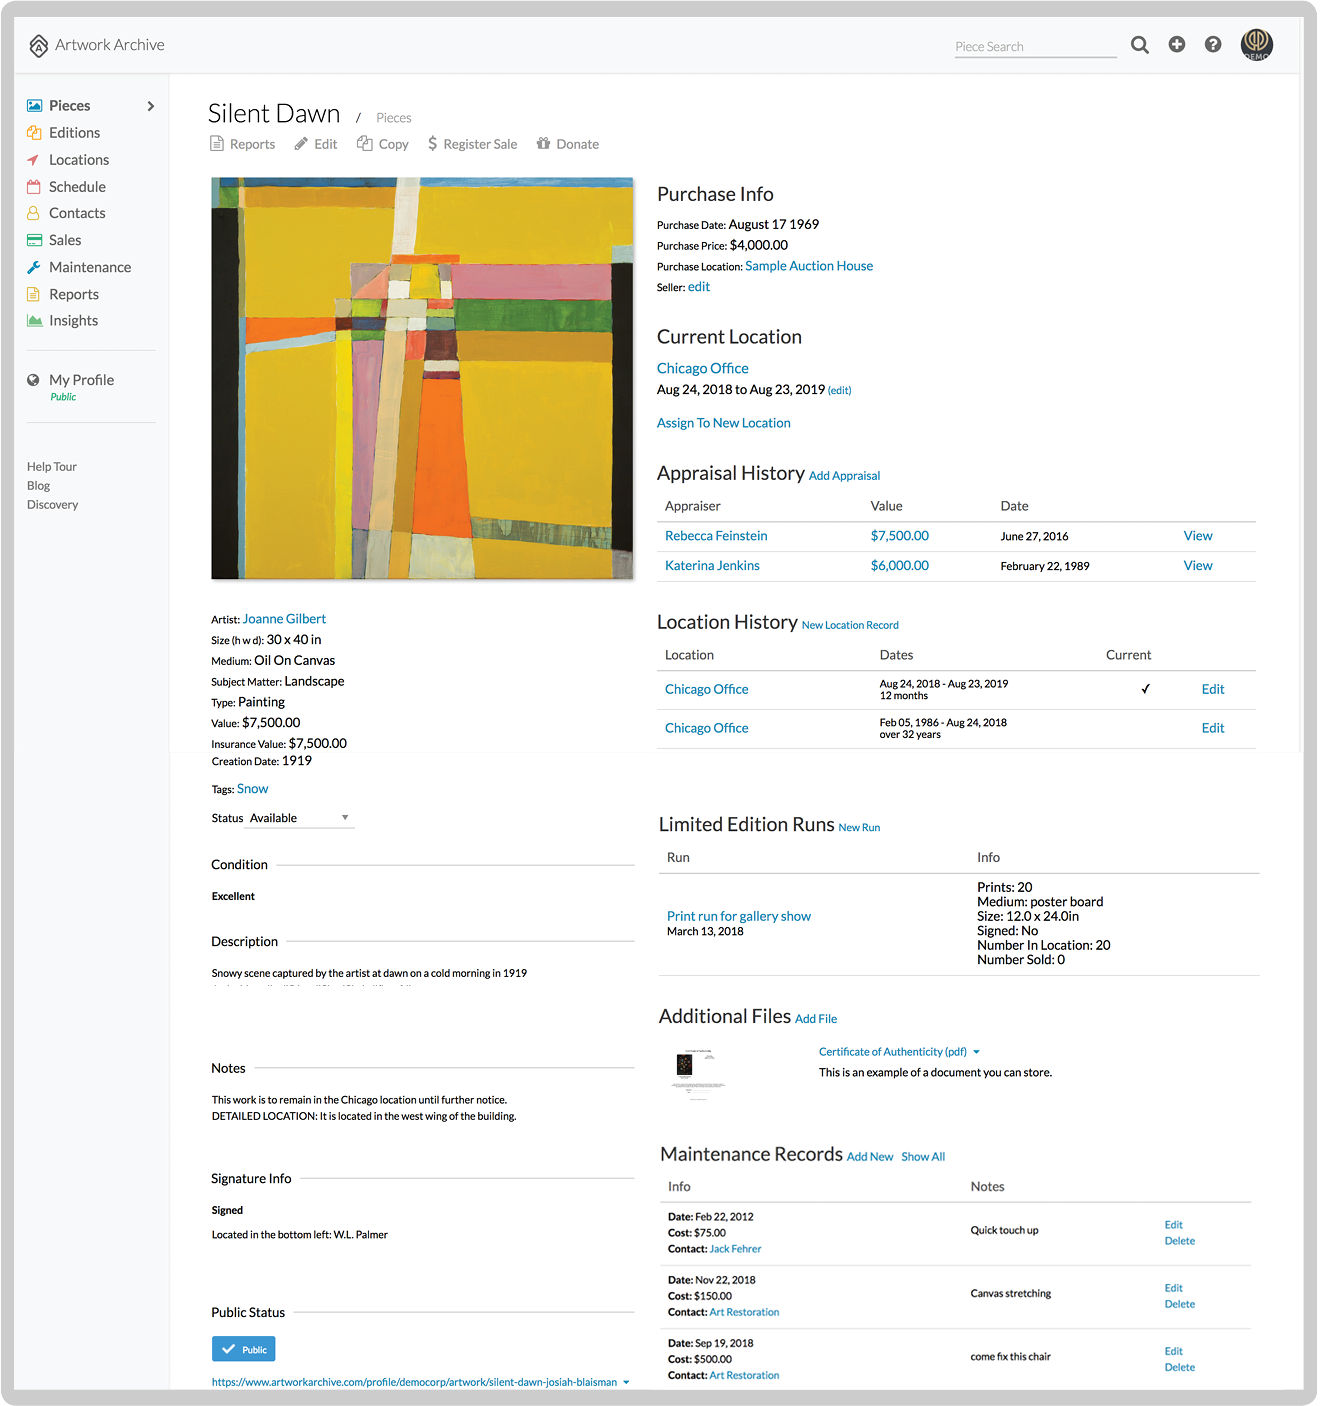Image resolution: width=1328 pixels, height=1406 pixels.
Task: Click the Insights chart icon in sidebar
Action: click(x=34, y=321)
